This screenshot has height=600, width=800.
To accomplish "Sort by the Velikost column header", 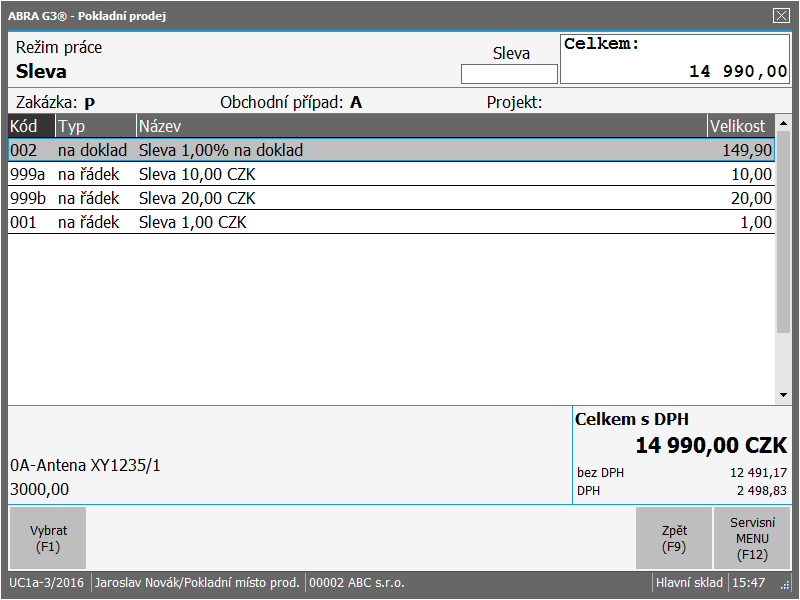I will coord(739,126).
